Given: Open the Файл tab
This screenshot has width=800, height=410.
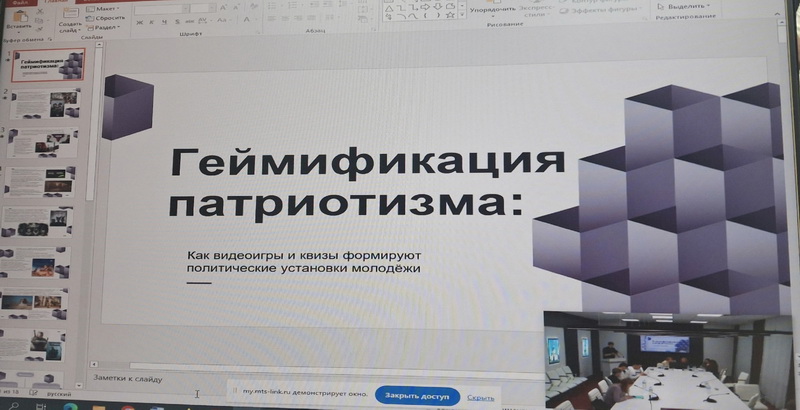Looking at the screenshot, I should click(20, 2).
